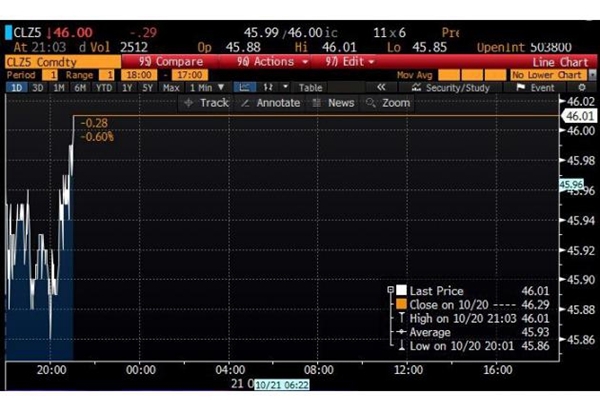Click the 45.96 cyan axis marker
Viewport: 600px width, 412px height.
(x=571, y=185)
